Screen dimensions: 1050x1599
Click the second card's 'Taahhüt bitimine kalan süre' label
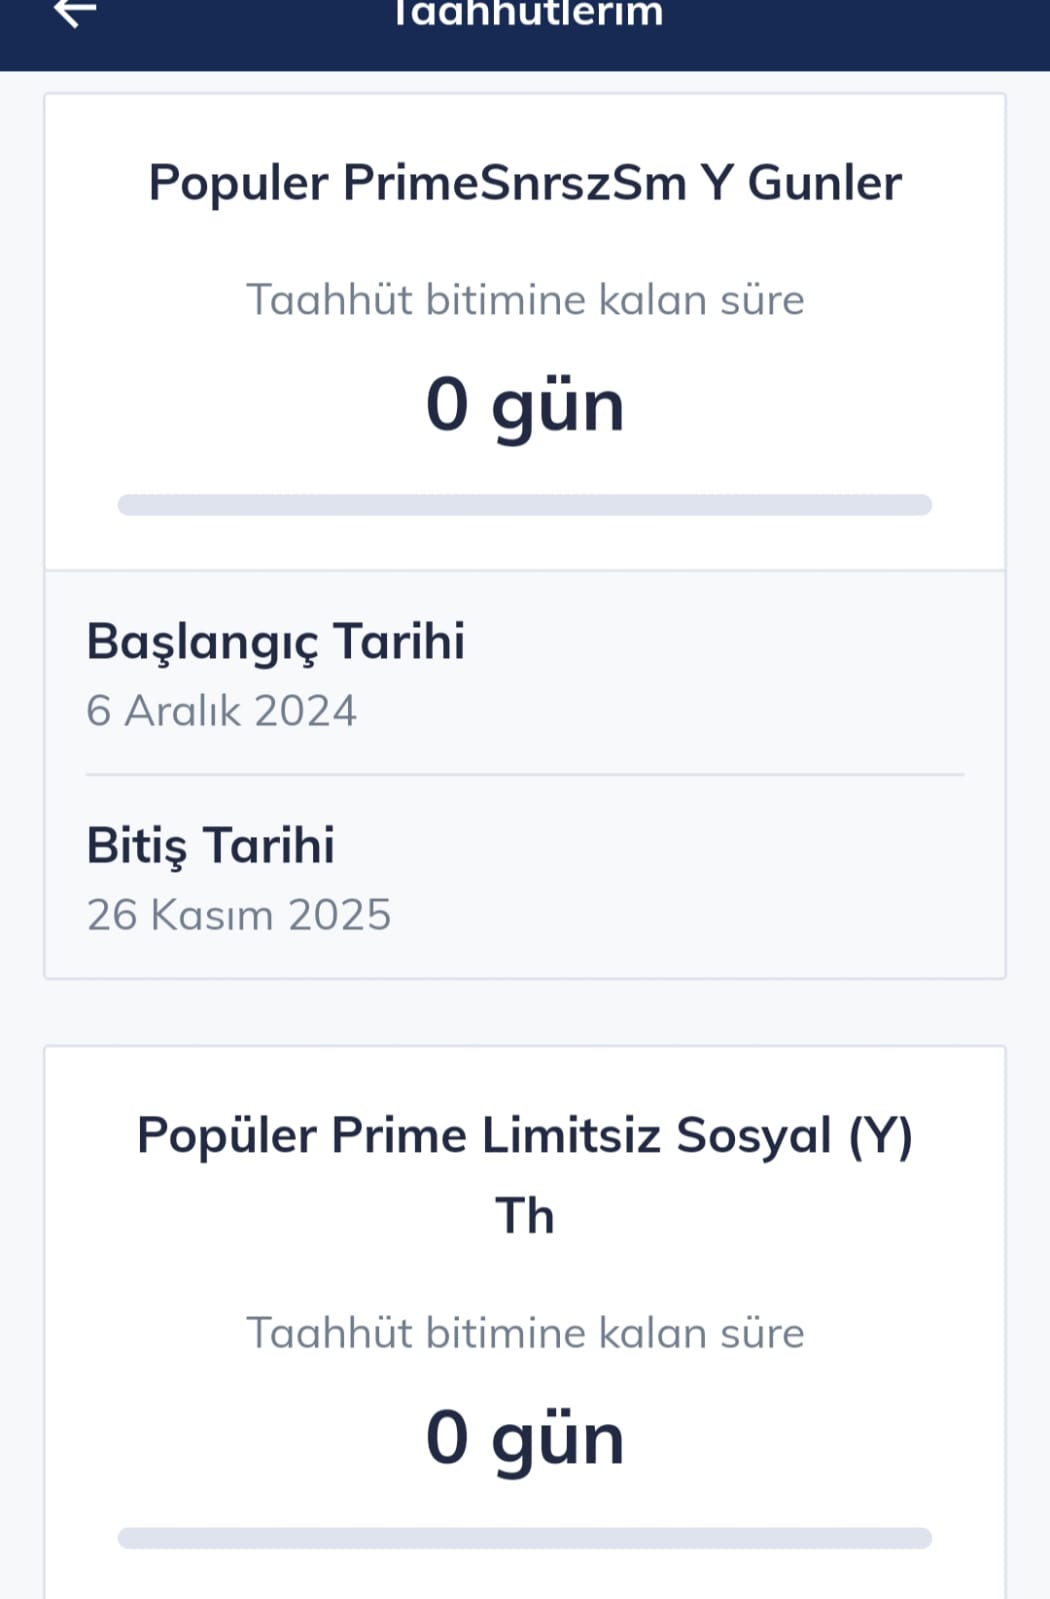click(525, 1333)
